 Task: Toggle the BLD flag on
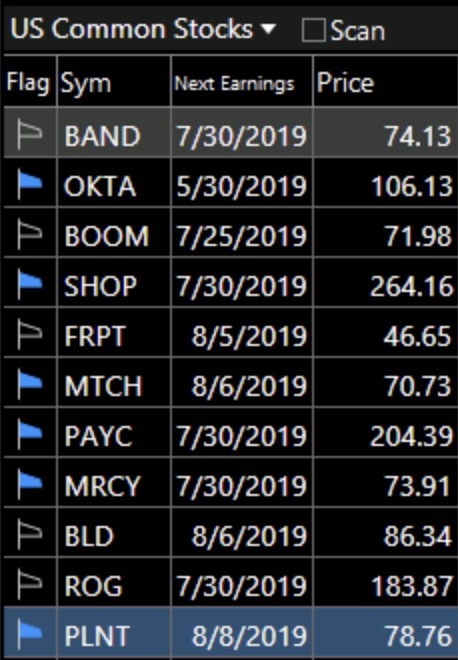(29, 533)
